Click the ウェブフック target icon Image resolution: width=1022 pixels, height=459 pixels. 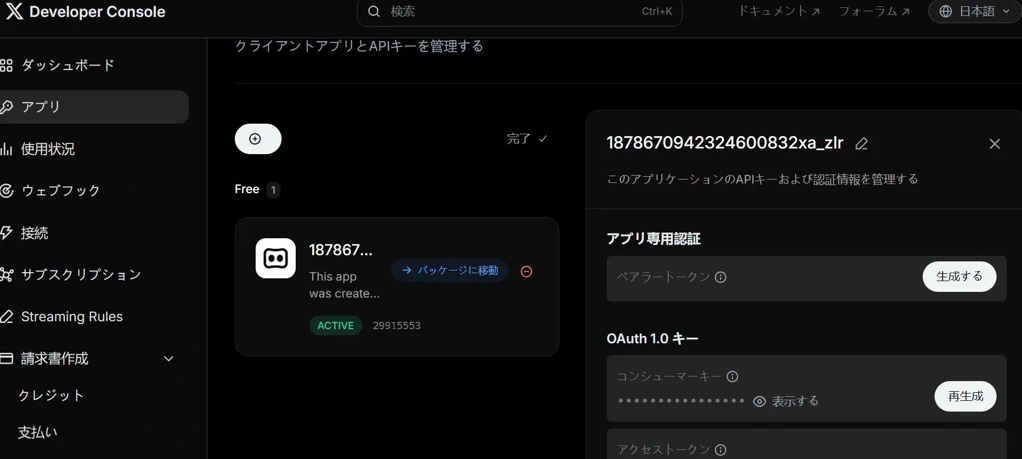pos(7,191)
